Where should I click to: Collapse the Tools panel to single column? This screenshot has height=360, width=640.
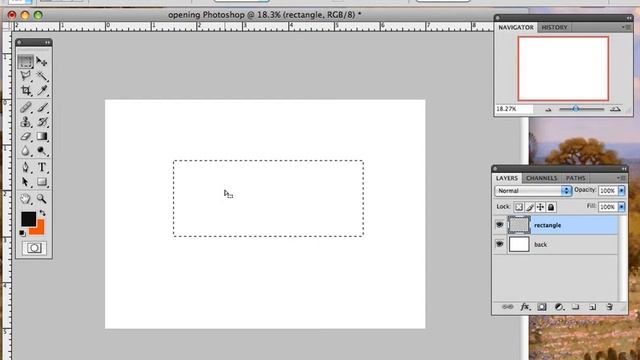48,42
